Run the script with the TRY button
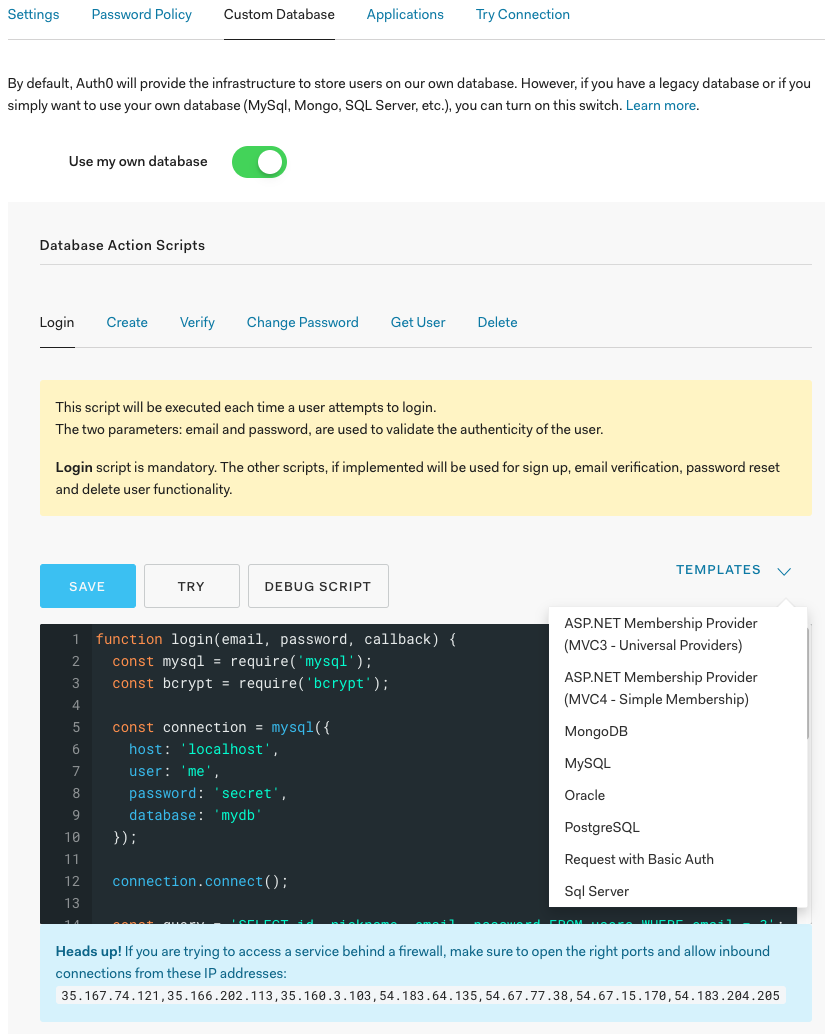 [x=191, y=586]
